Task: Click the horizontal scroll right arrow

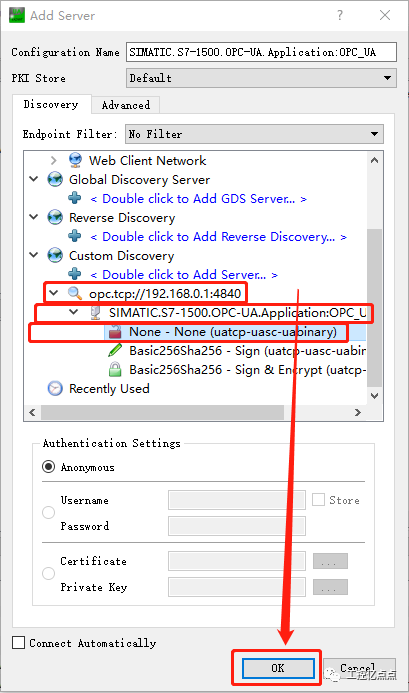Action: [358, 412]
